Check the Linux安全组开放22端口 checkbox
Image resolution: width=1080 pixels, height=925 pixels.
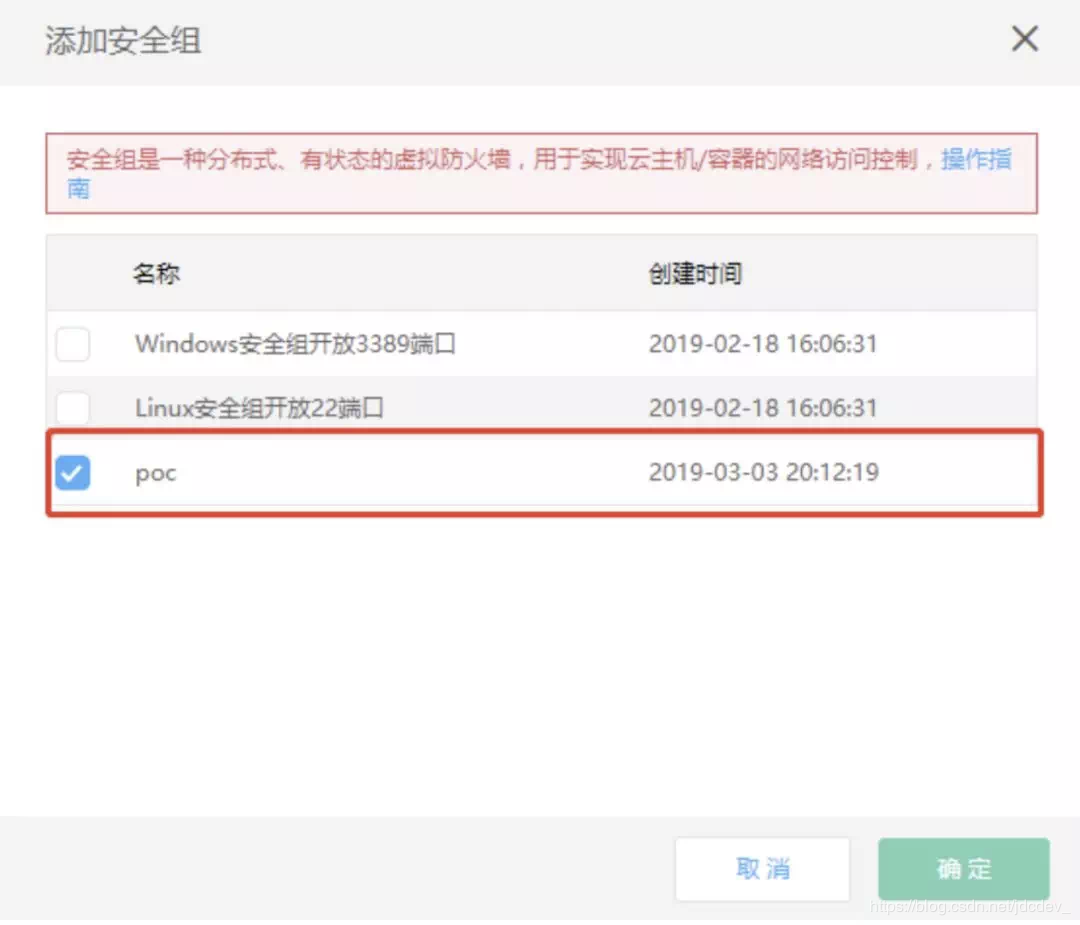coord(71,408)
